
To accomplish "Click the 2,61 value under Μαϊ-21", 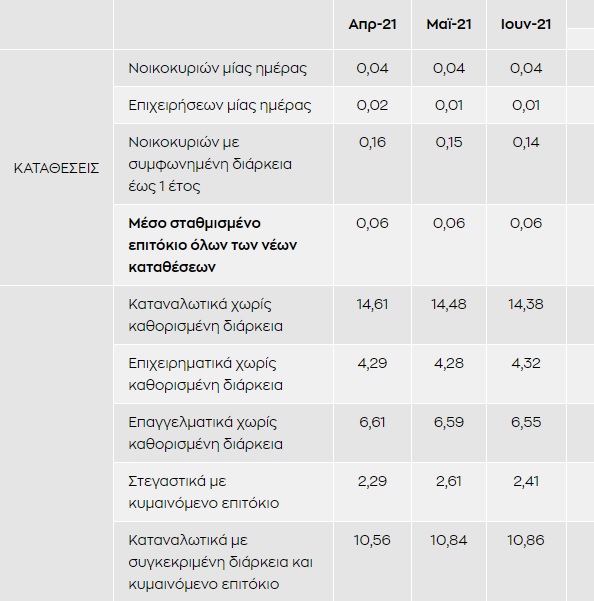I will (x=449, y=481).
